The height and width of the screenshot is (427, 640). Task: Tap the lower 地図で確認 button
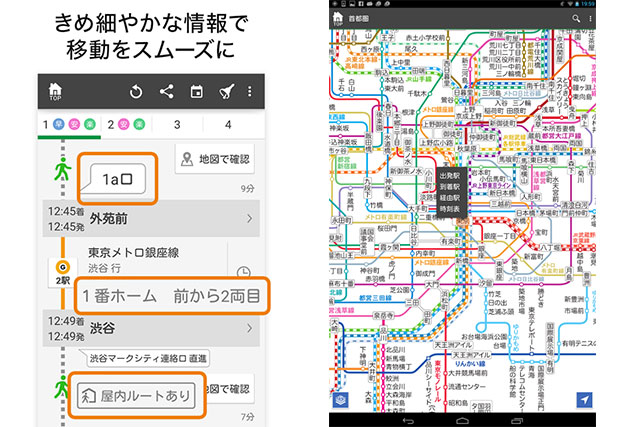pos(229,389)
